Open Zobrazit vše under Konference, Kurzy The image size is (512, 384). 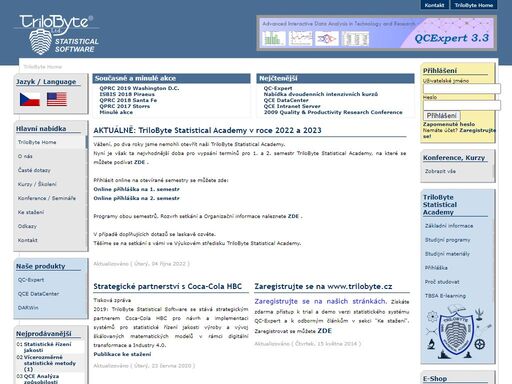tap(440, 171)
